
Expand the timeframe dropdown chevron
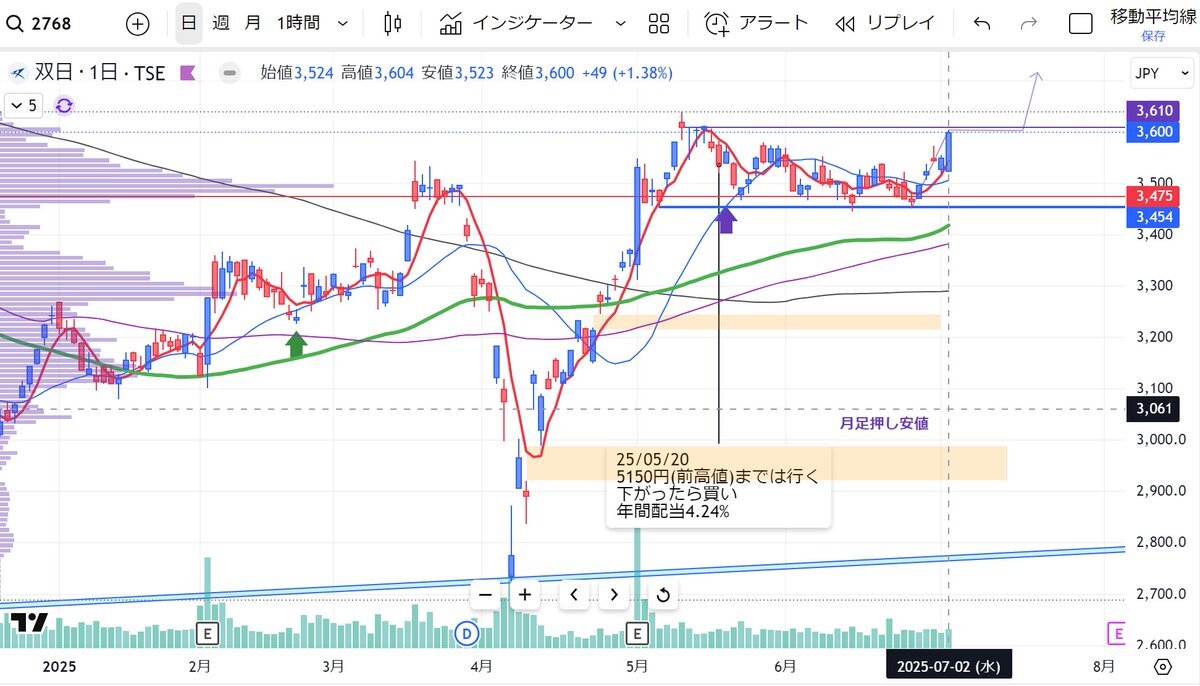click(343, 22)
